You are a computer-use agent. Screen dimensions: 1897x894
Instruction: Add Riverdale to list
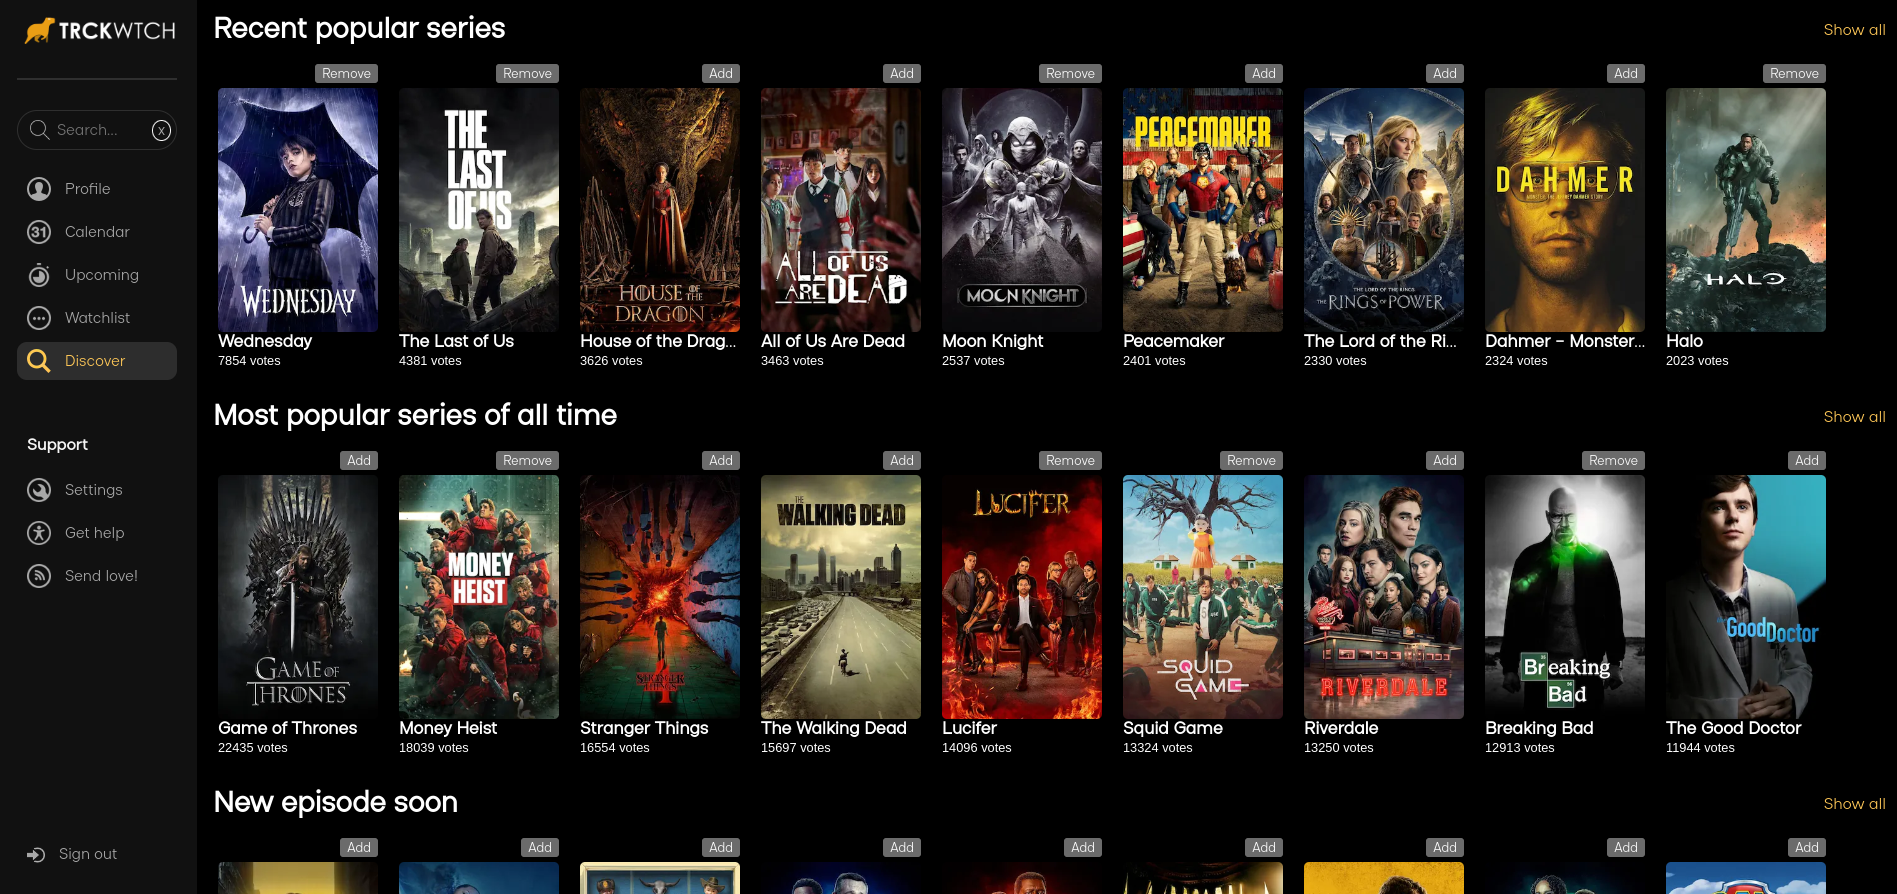(x=1445, y=461)
